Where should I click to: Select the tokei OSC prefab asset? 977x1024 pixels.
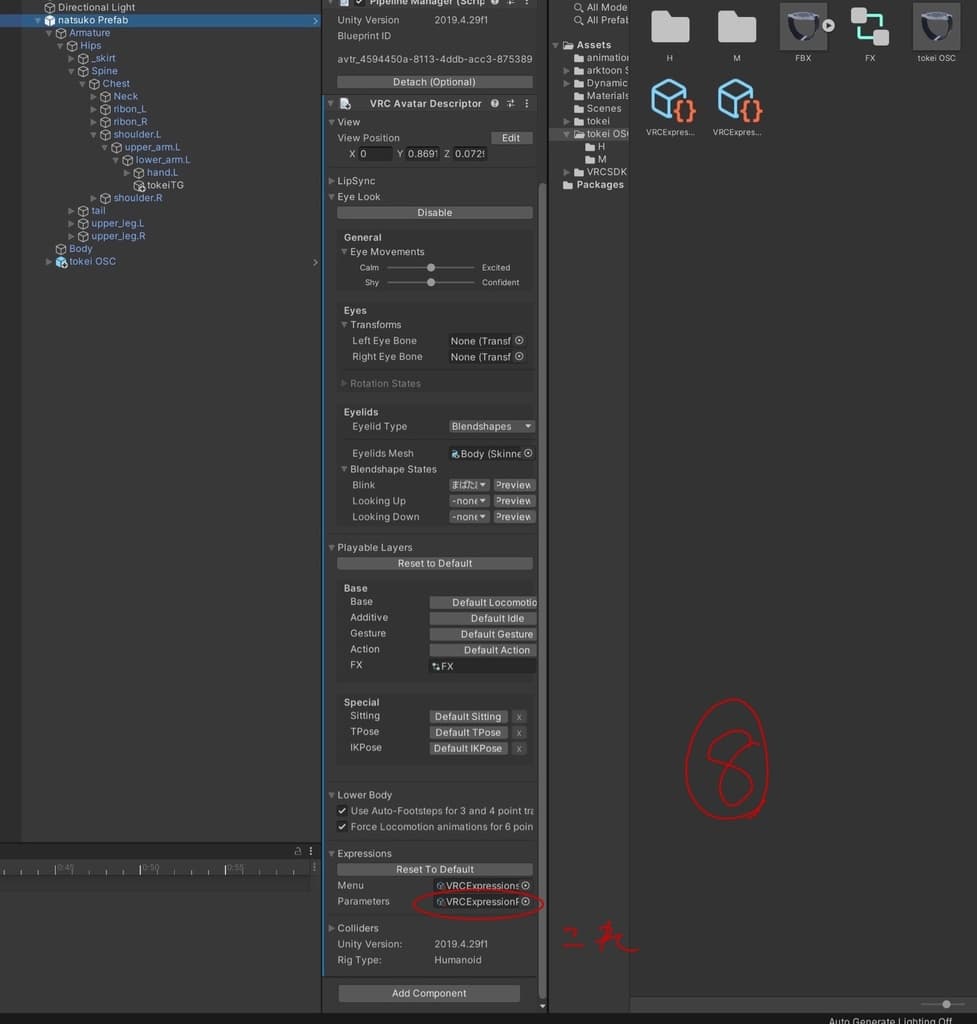point(936,27)
